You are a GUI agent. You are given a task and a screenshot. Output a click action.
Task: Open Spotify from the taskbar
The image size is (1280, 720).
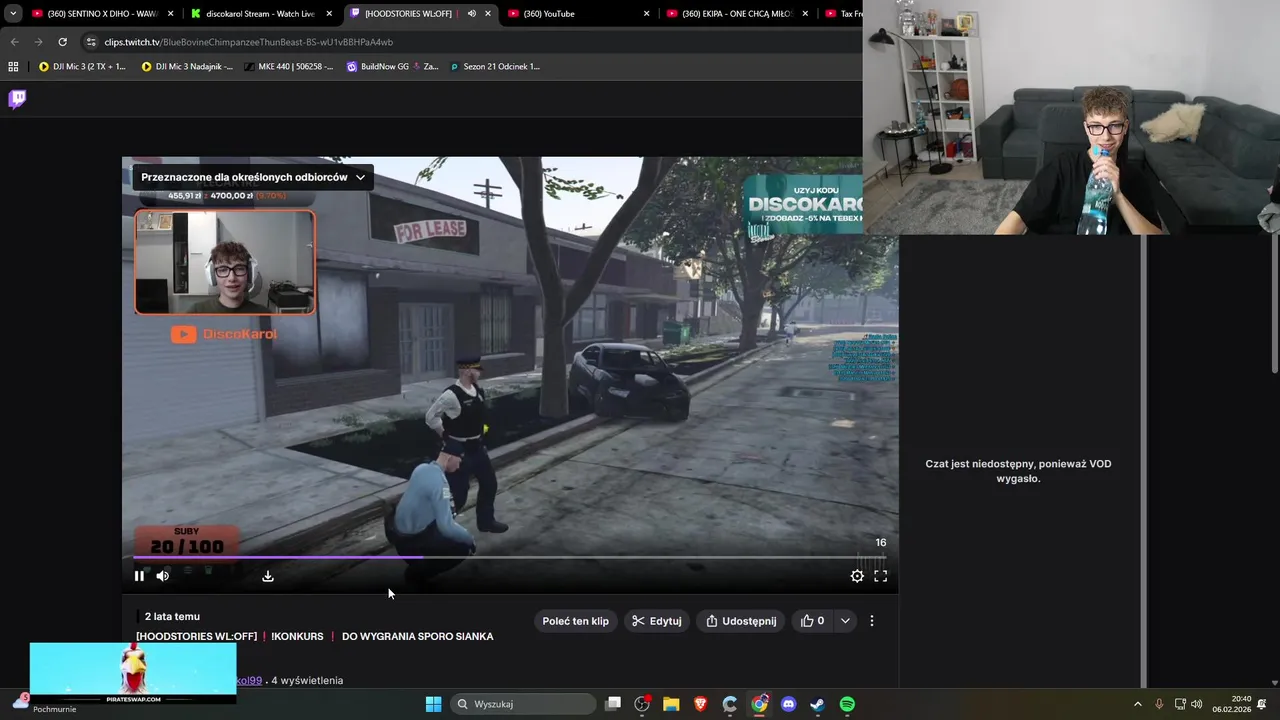tap(847, 704)
